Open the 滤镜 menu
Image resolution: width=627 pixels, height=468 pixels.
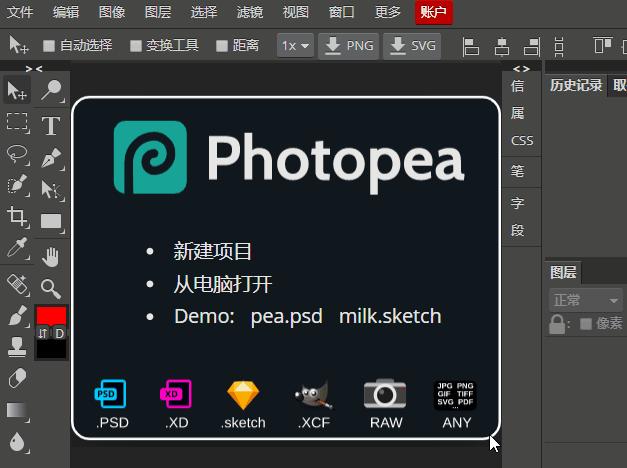point(250,12)
